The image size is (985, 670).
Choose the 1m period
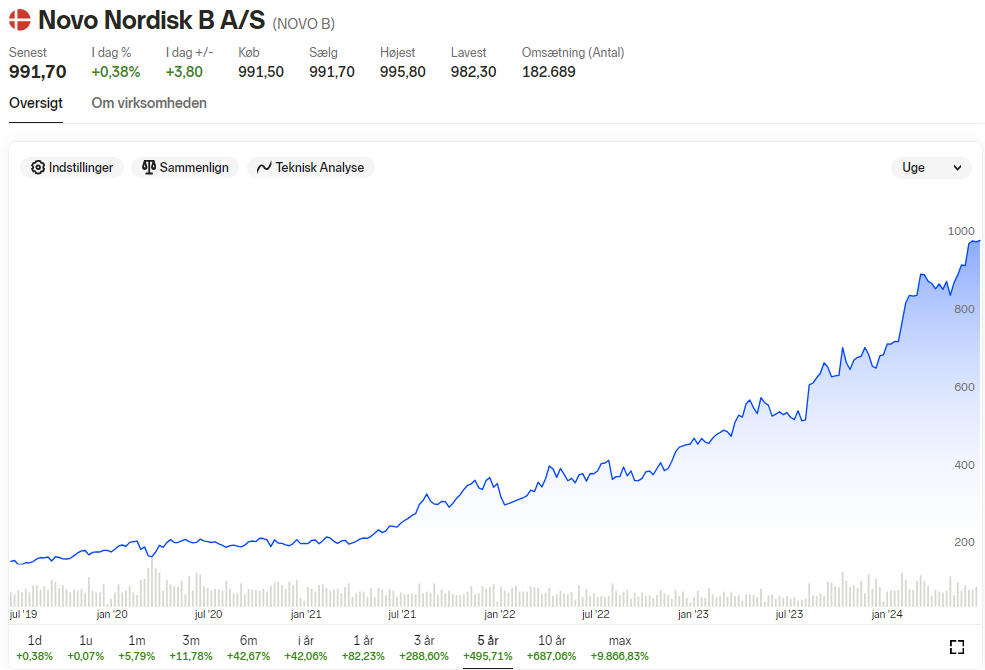136,648
